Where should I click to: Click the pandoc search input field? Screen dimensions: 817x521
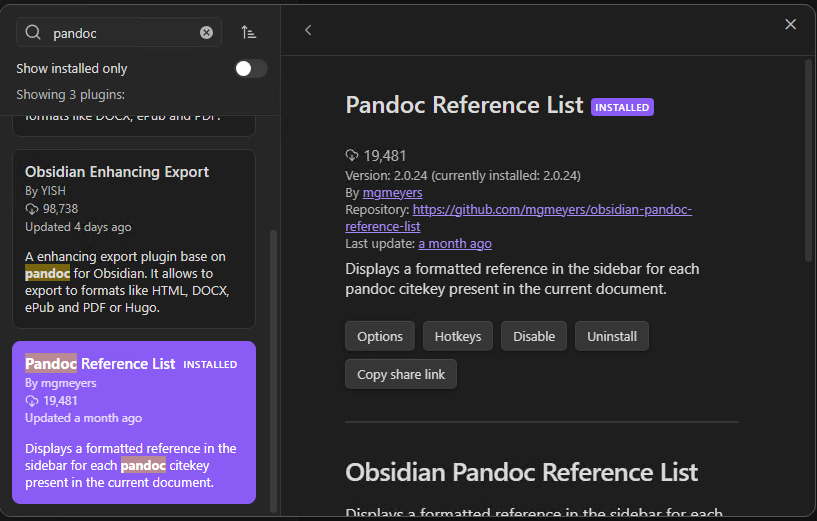pos(119,33)
